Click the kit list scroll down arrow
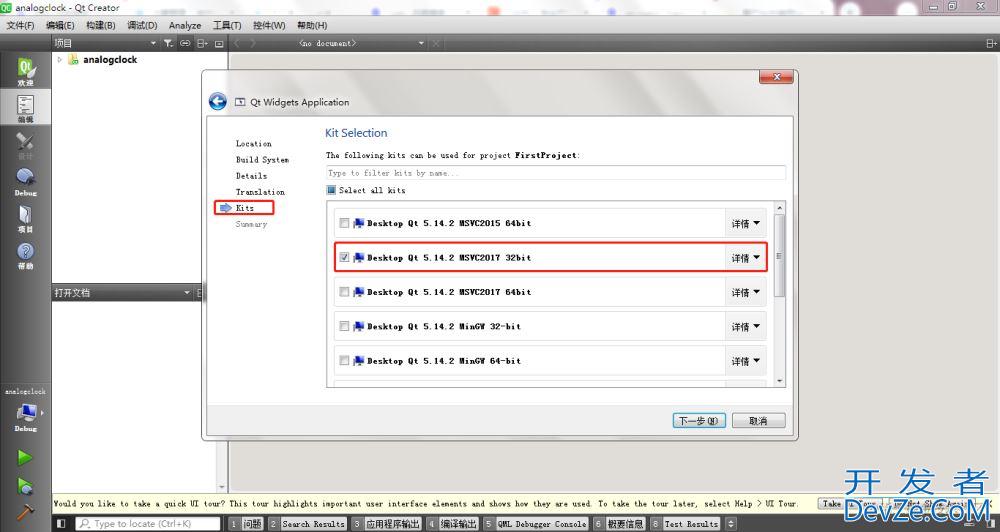Screen dimensions: 1000x532 [779, 381]
